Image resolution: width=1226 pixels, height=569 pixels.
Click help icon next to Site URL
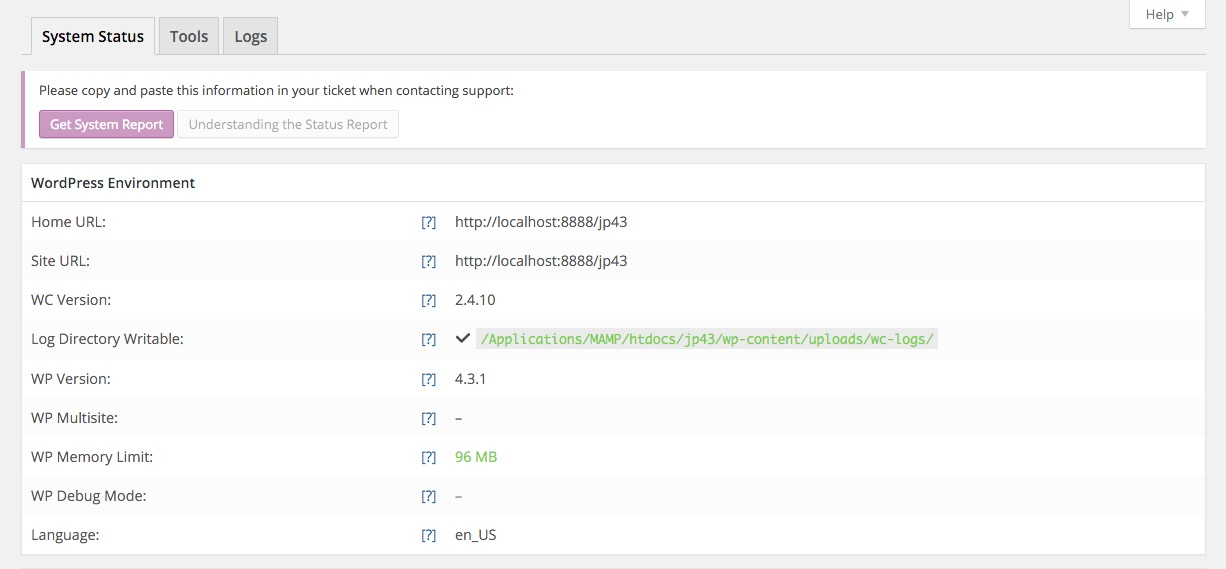tap(428, 262)
